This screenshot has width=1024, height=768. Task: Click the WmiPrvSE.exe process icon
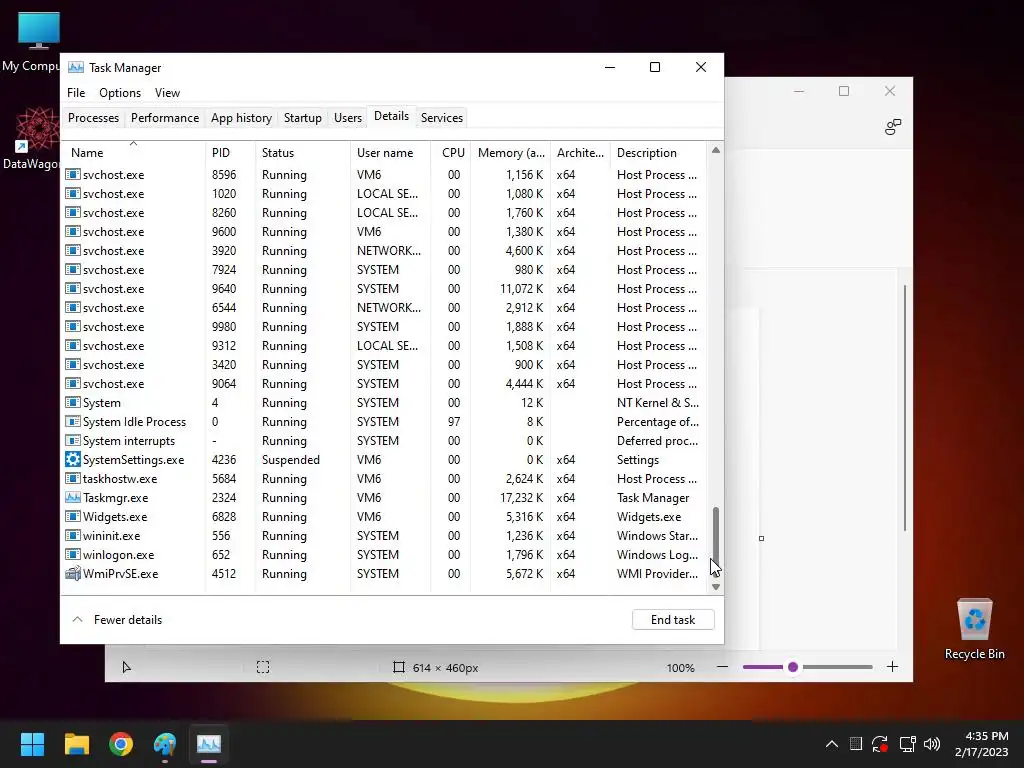coord(72,573)
